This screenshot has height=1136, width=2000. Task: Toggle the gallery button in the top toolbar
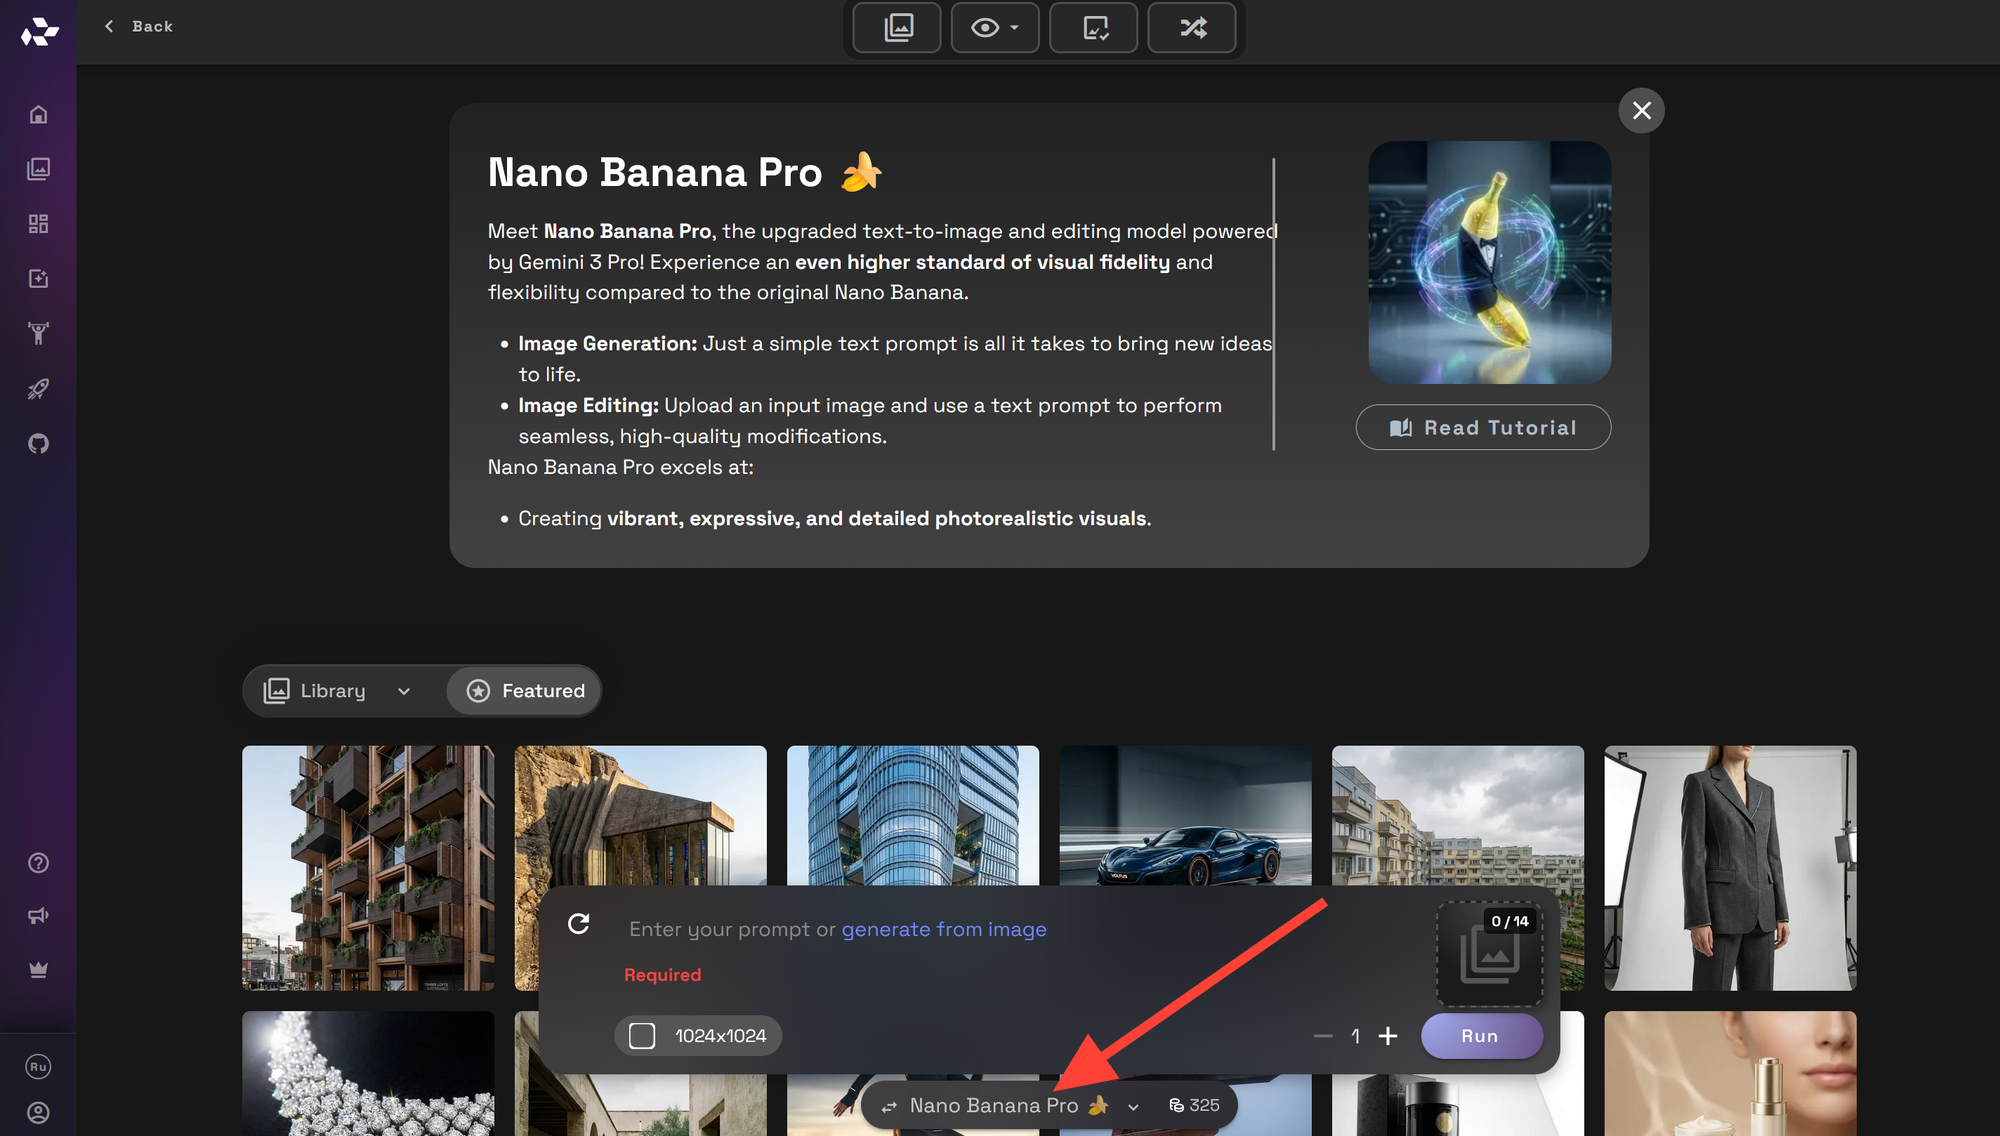tap(896, 28)
